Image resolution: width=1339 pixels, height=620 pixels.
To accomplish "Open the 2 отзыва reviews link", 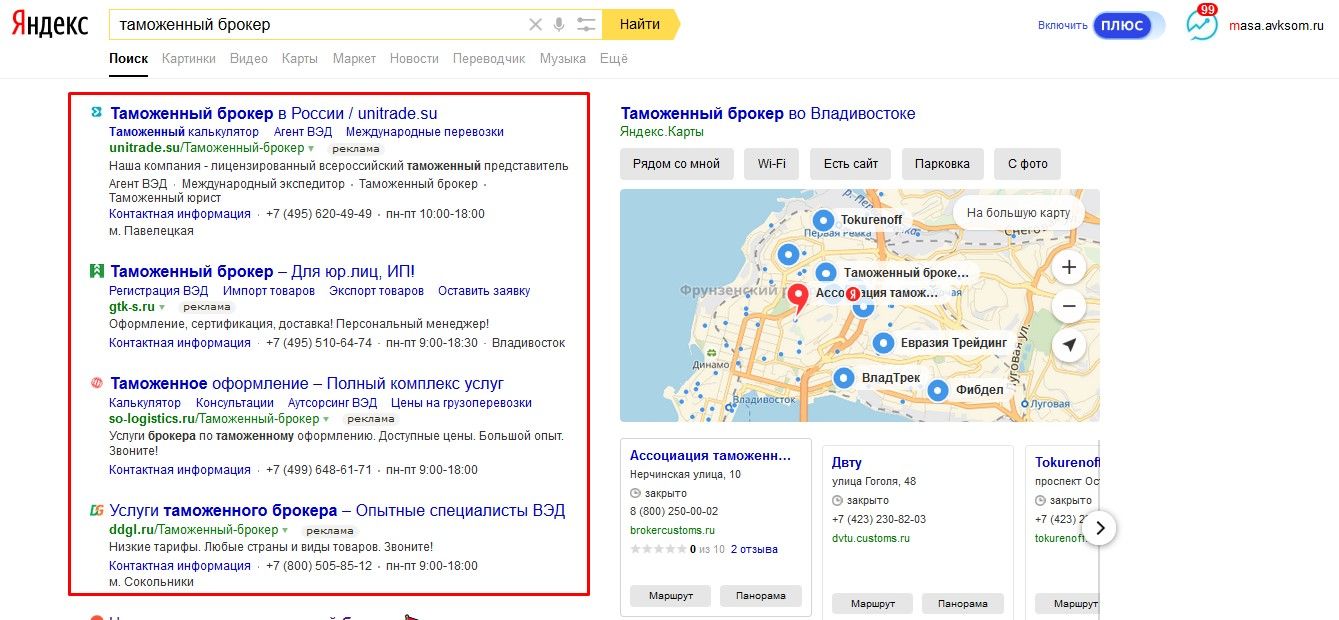I will (x=754, y=549).
